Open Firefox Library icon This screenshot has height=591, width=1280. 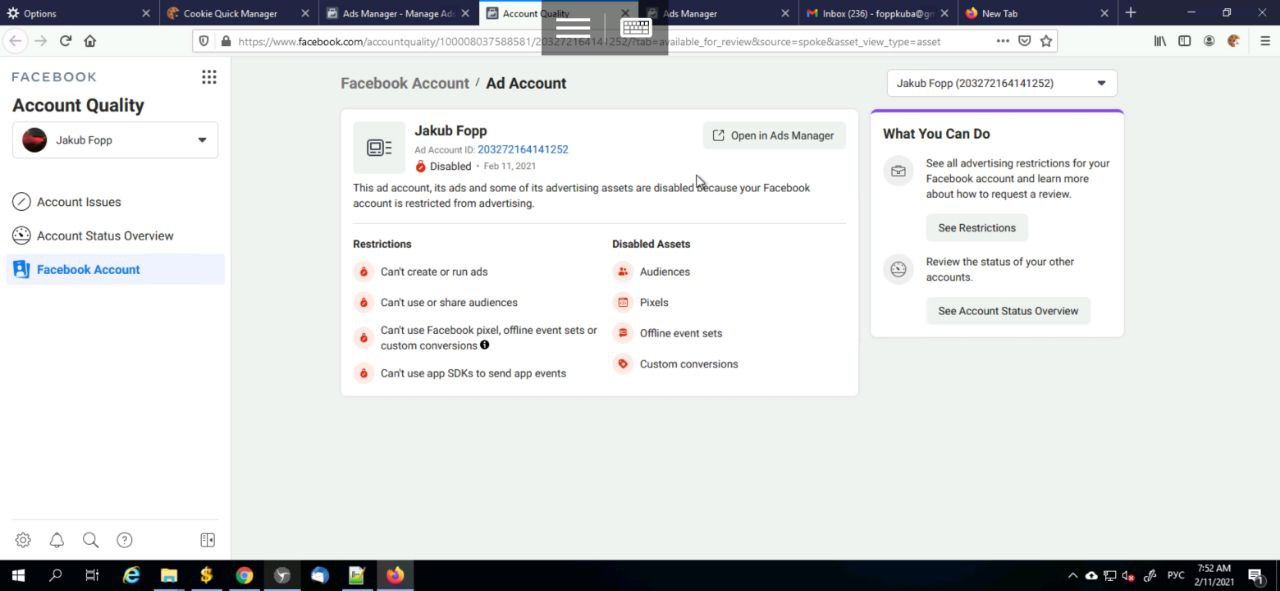pos(1160,41)
